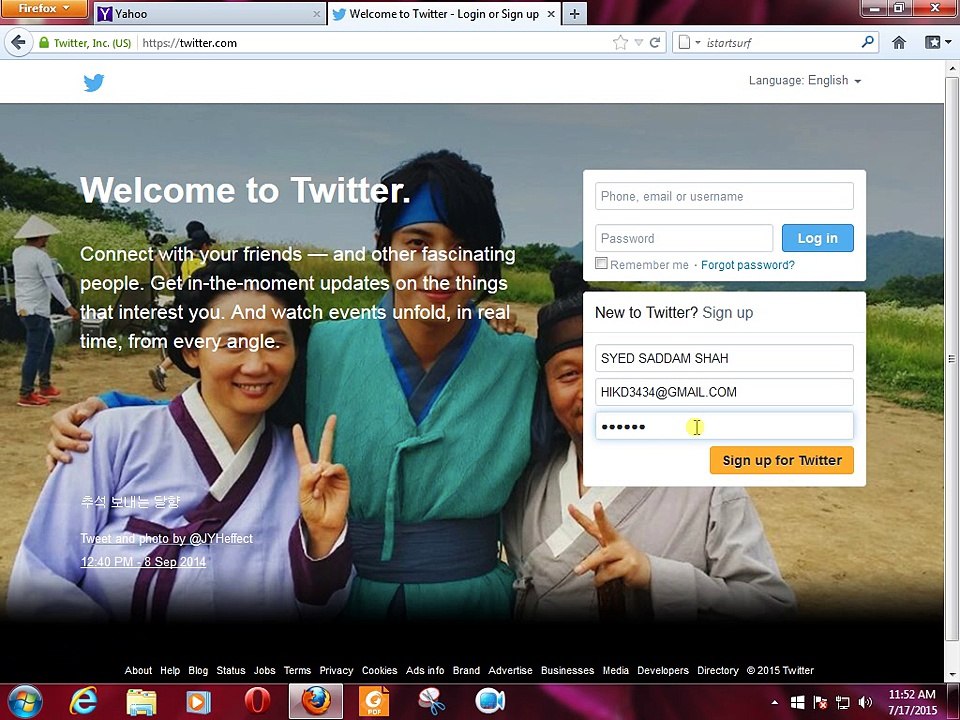Open the Firefox menu button
The height and width of the screenshot is (720, 960).
[x=44, y=9]
